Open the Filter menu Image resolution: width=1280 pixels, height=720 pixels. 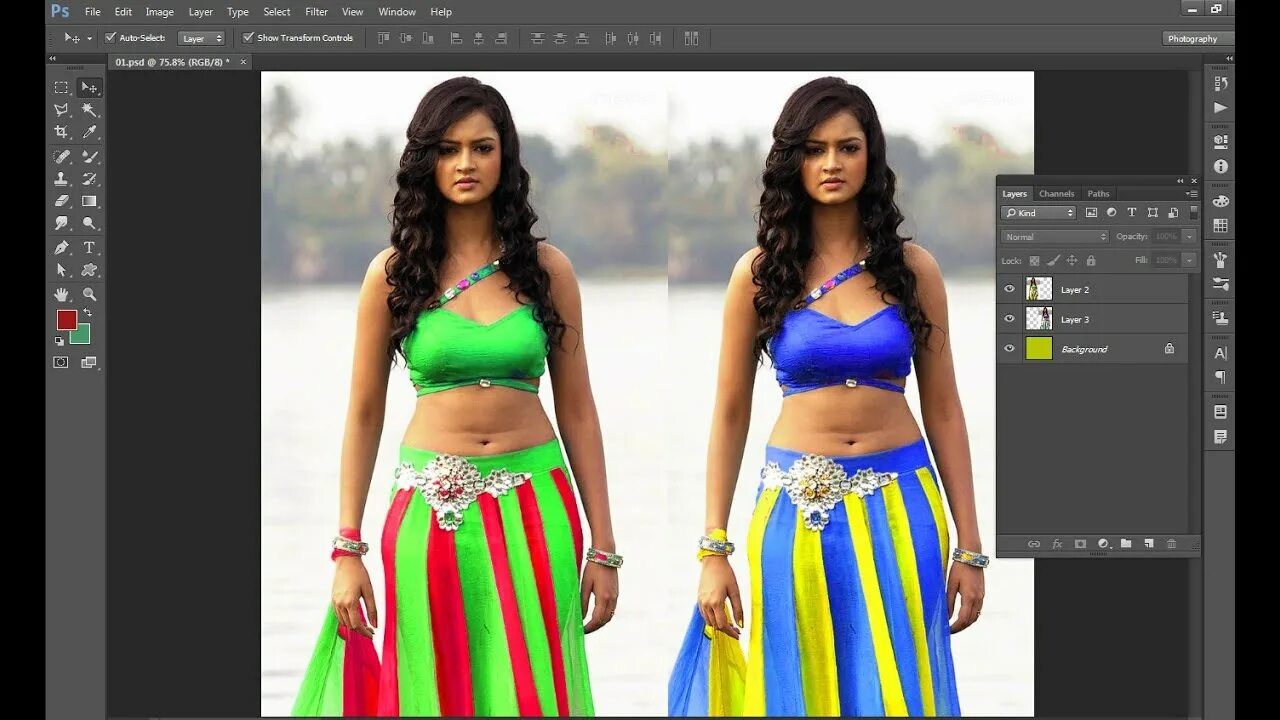click(317, 12)
